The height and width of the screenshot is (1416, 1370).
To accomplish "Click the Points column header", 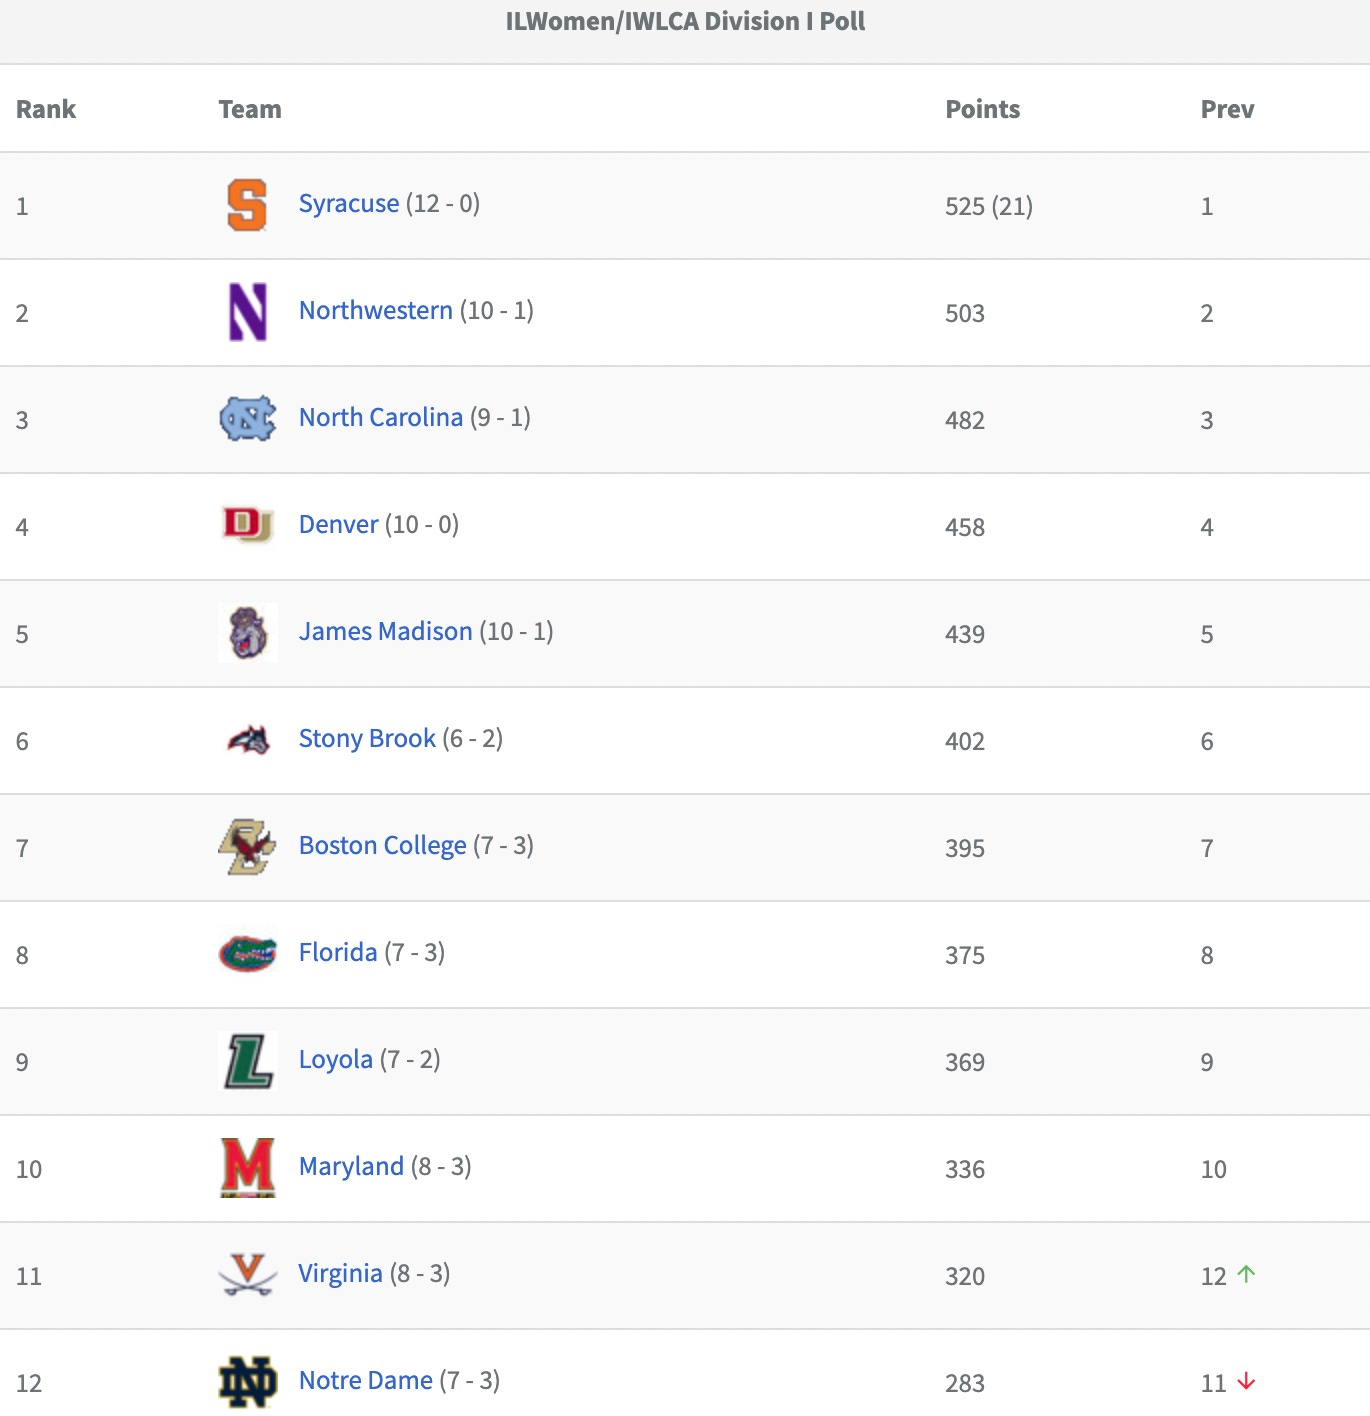I will click(983, 109).
